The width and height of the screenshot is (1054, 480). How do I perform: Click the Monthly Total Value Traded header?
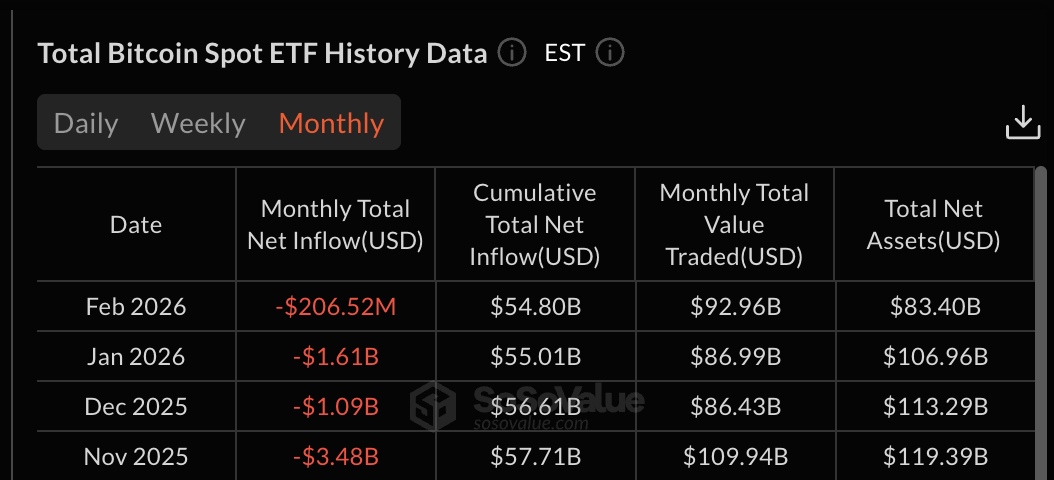pos(734,225)
